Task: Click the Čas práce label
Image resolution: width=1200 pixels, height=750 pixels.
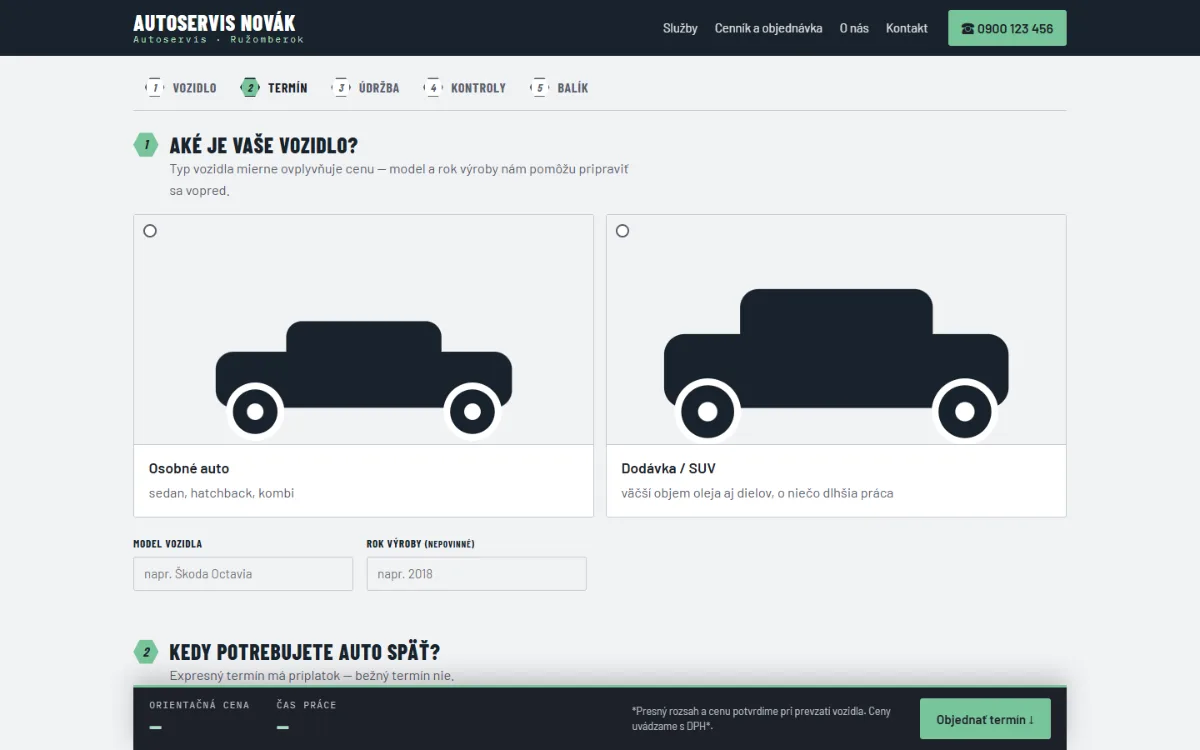Action: tap(307, 705)
